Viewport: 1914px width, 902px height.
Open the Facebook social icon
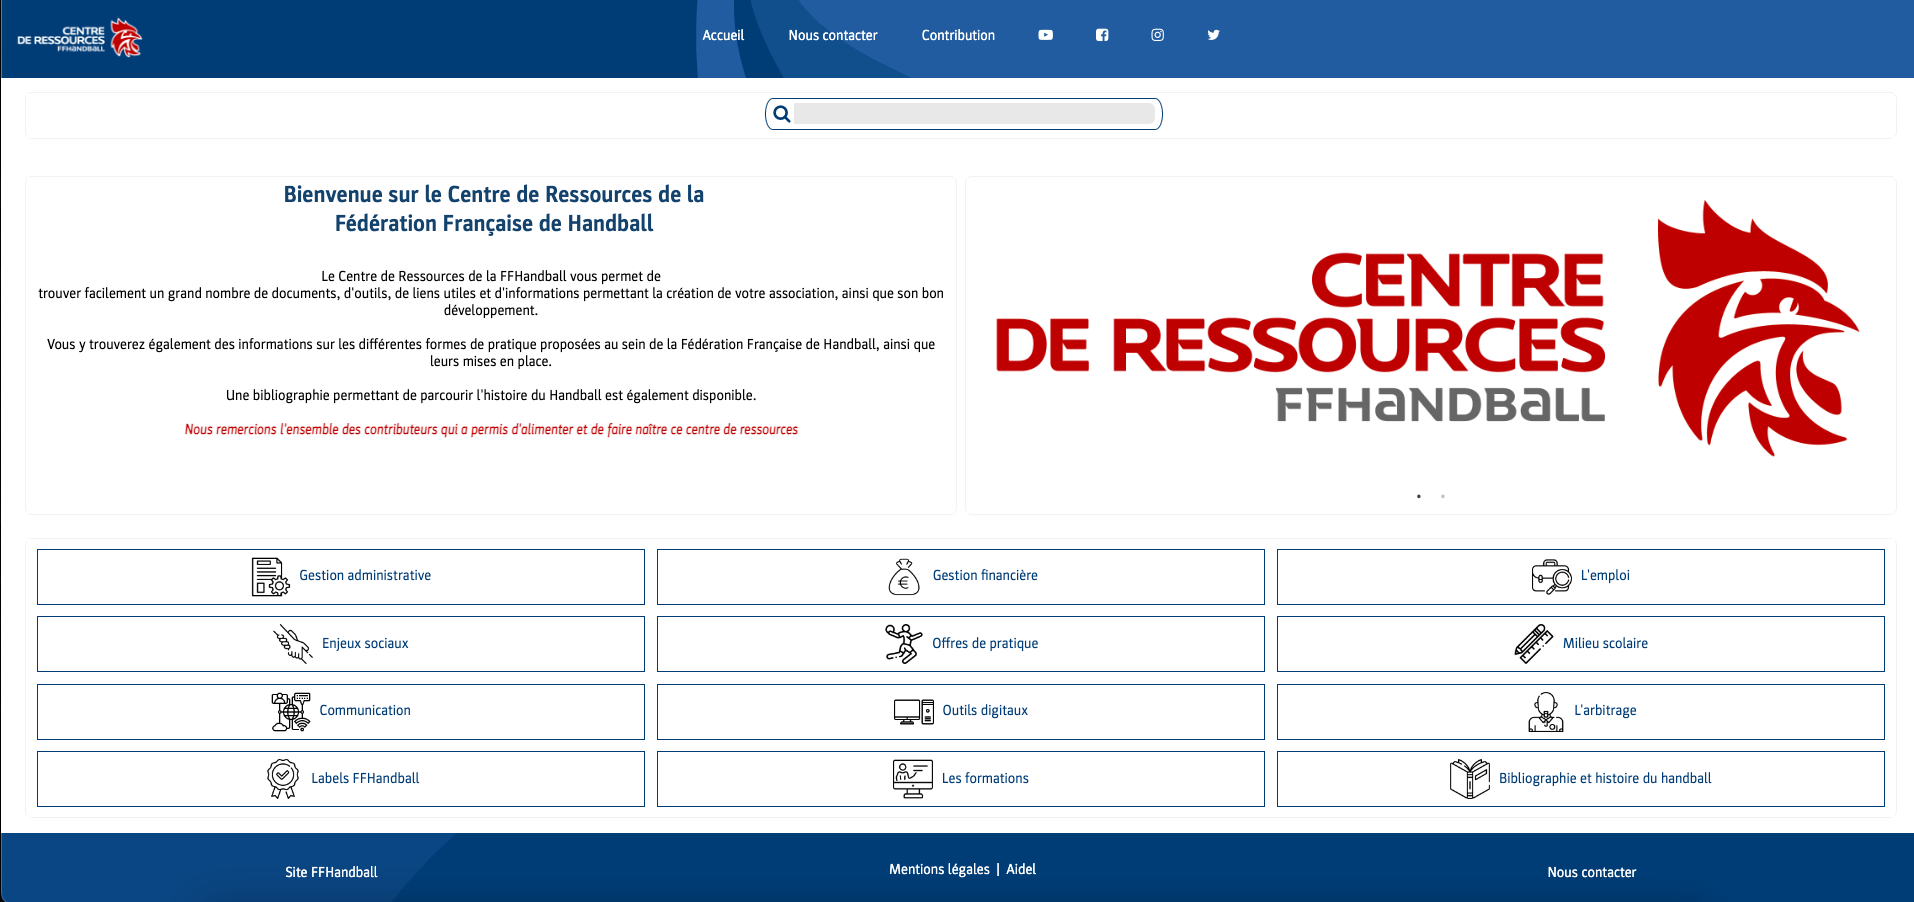1101,35
